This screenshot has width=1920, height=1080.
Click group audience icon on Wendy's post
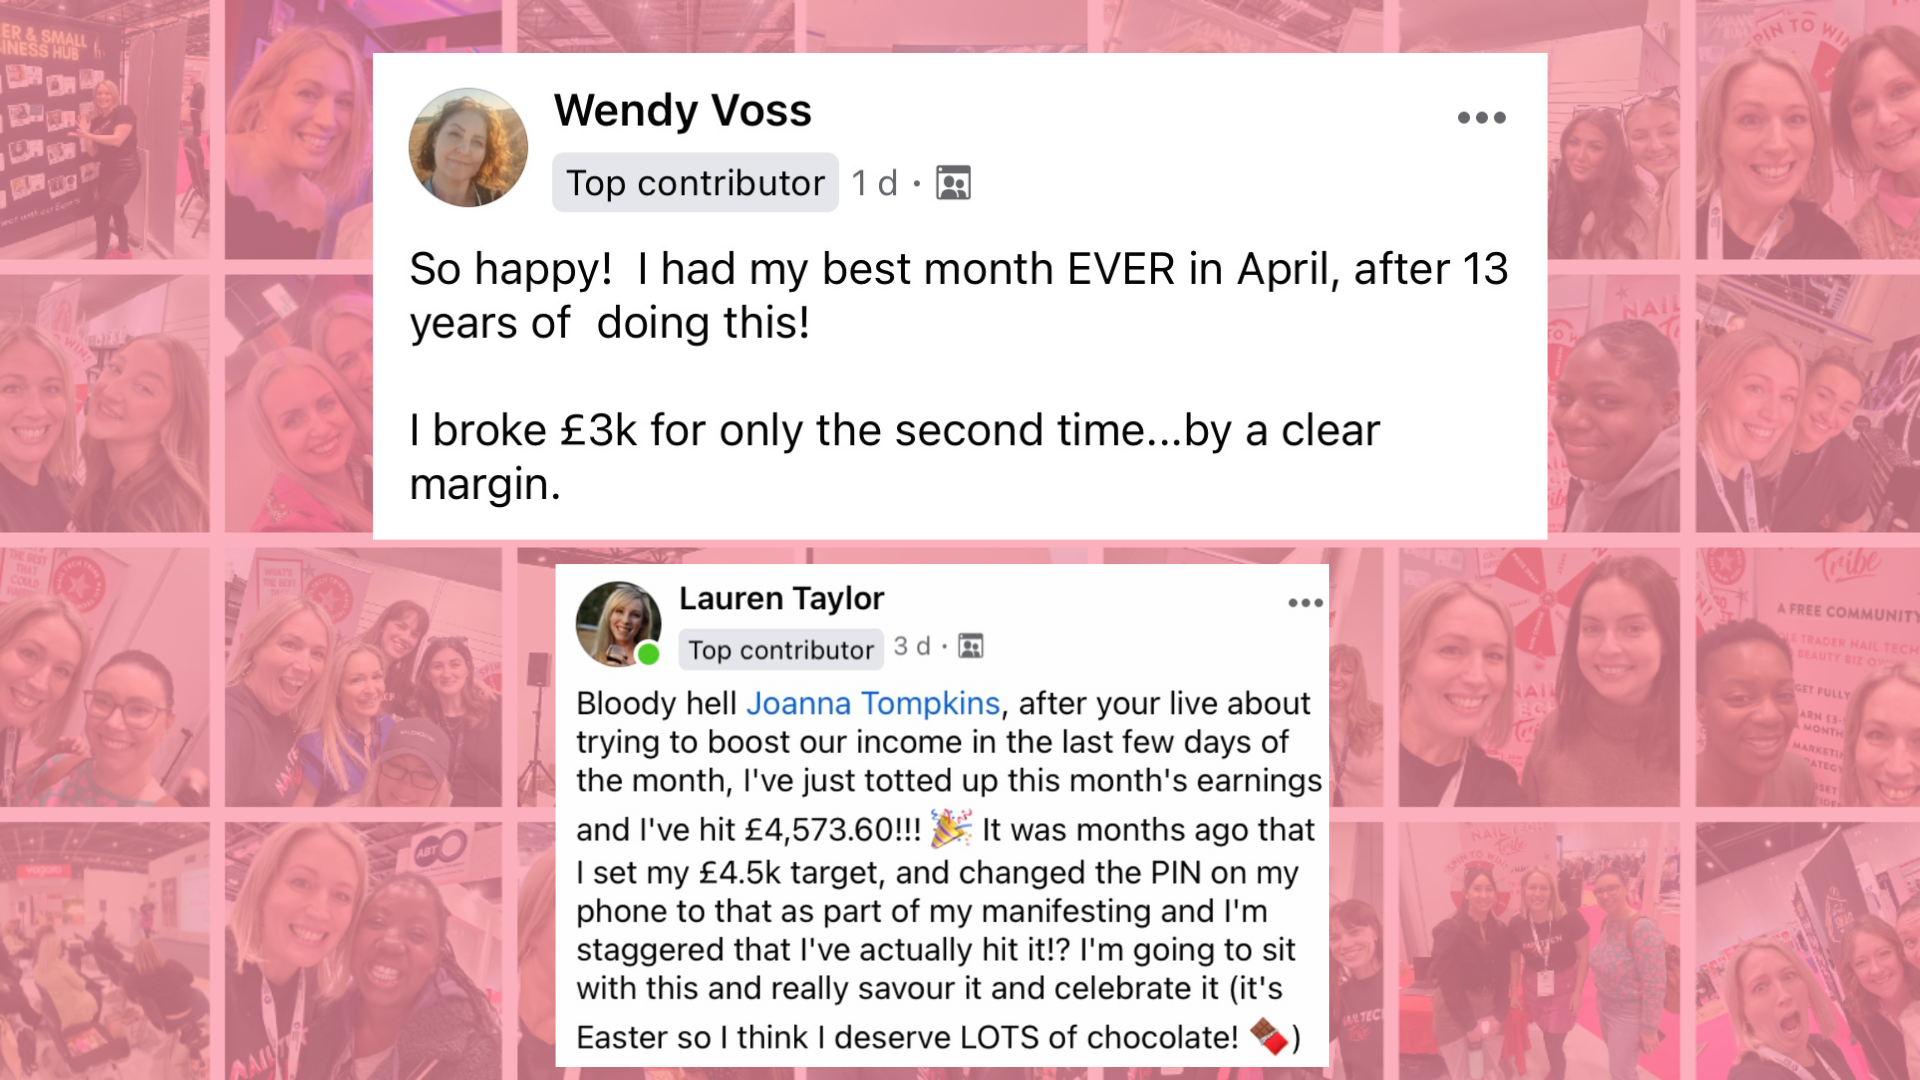[953, 183]
